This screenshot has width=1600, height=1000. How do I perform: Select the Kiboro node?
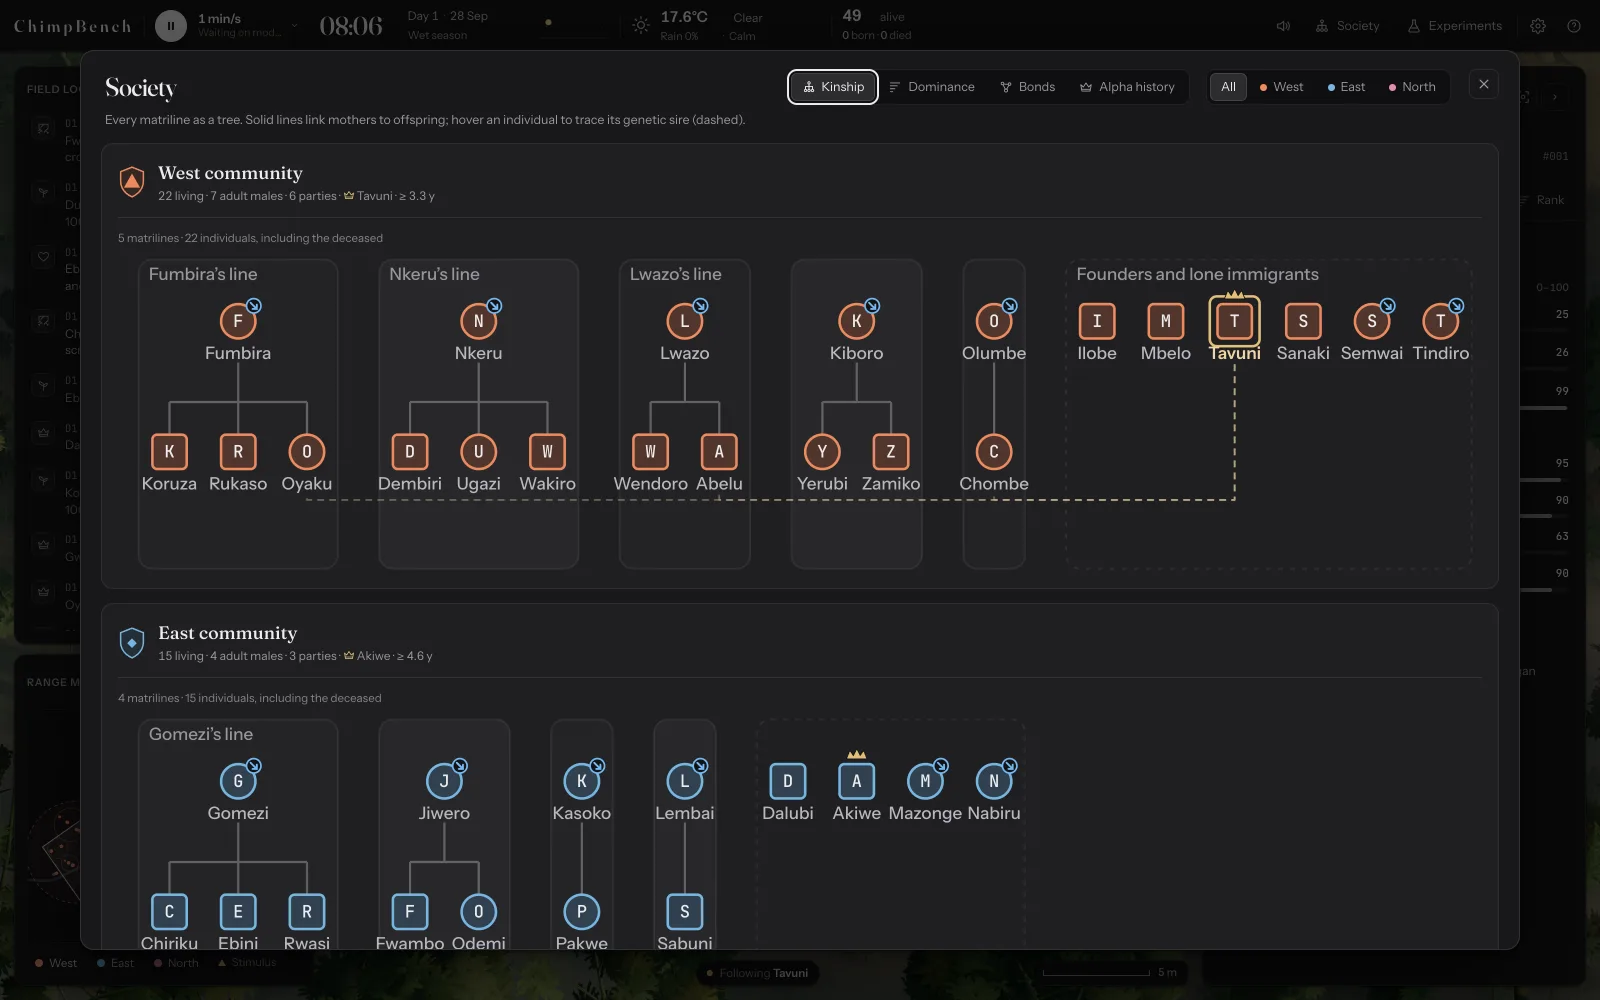(x=857, y=321)
